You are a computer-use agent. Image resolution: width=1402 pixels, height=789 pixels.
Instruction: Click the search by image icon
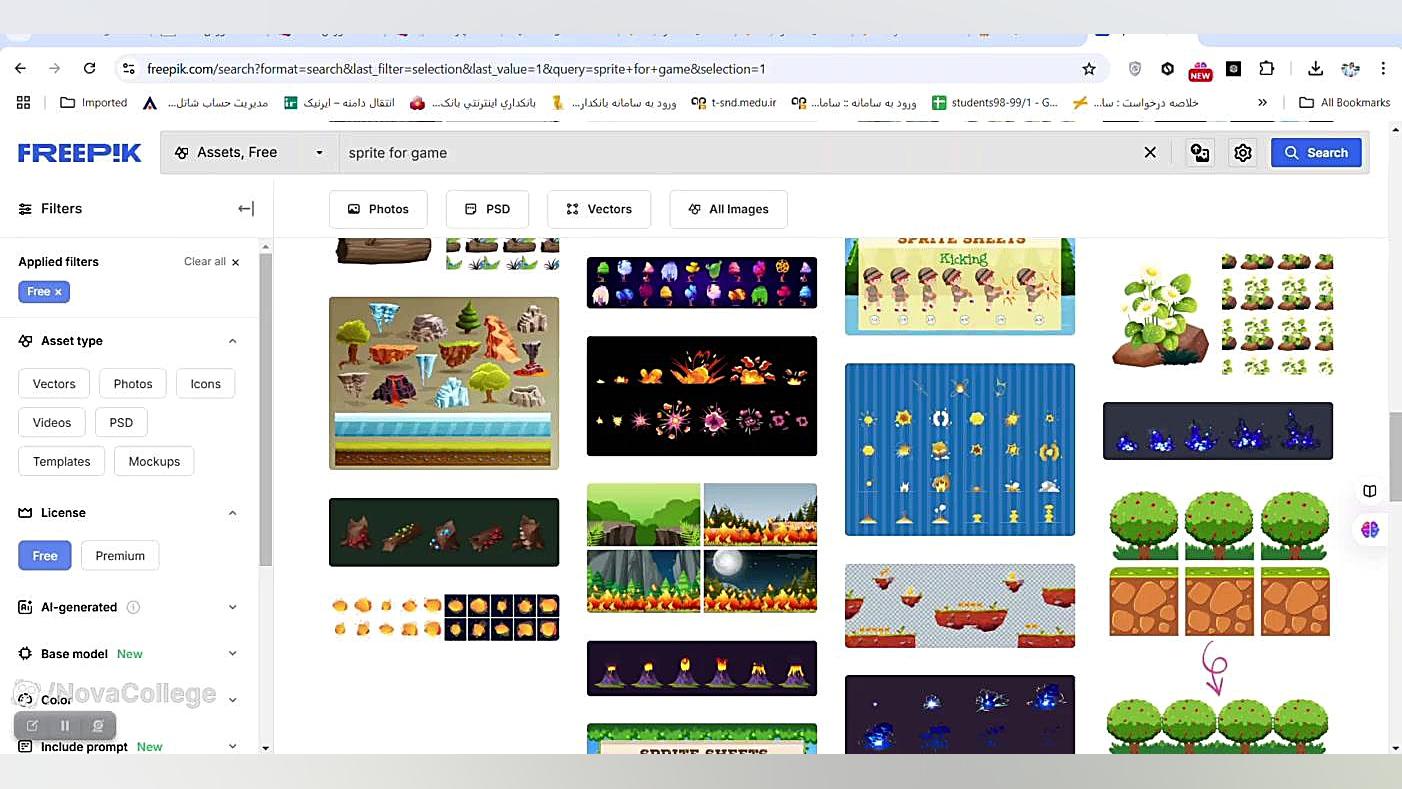pos(1200,153)
